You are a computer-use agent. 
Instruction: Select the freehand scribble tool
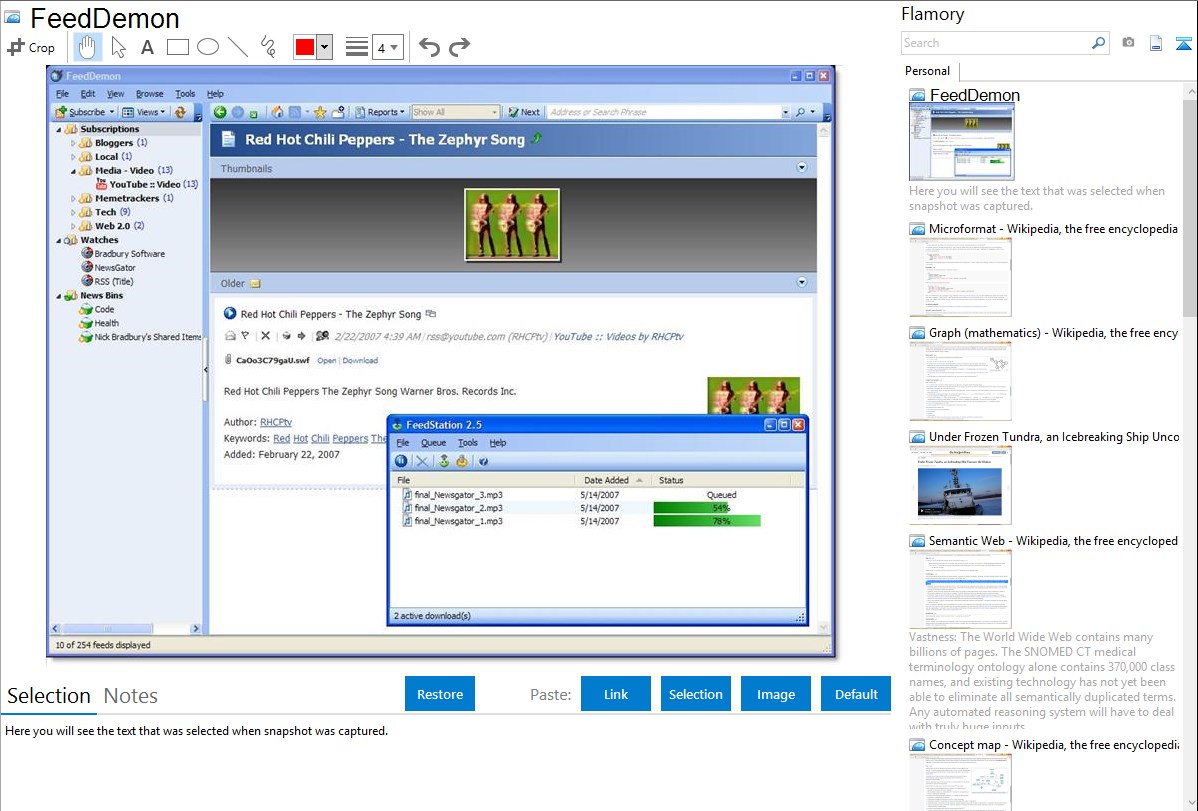[268, 47]
